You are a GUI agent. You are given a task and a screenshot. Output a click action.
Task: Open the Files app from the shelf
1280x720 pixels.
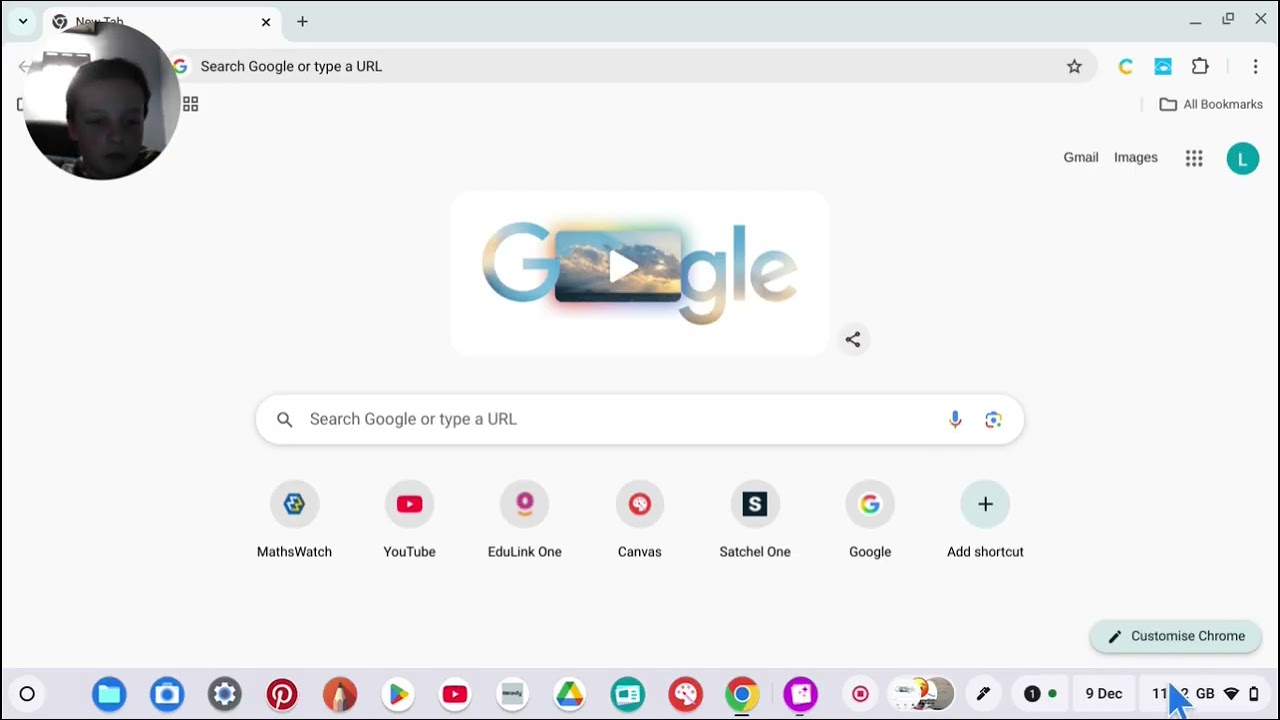coord(109,694)
